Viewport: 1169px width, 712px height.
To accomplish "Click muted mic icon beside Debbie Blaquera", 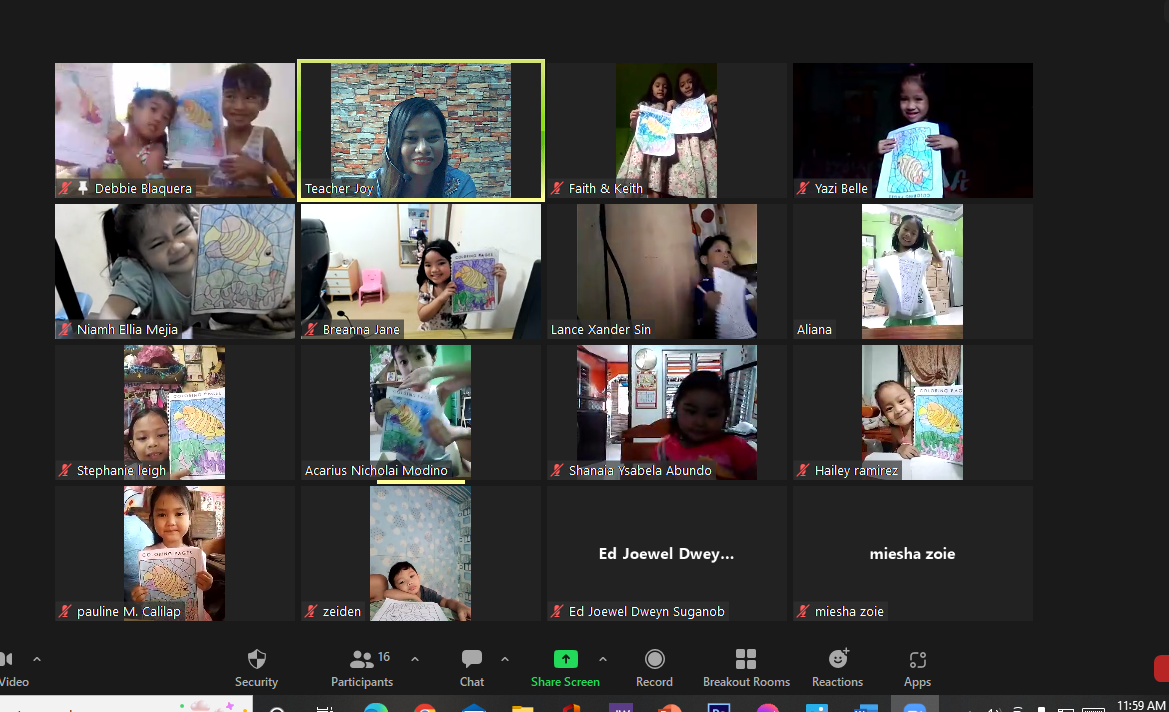I will tap(65, 188).
